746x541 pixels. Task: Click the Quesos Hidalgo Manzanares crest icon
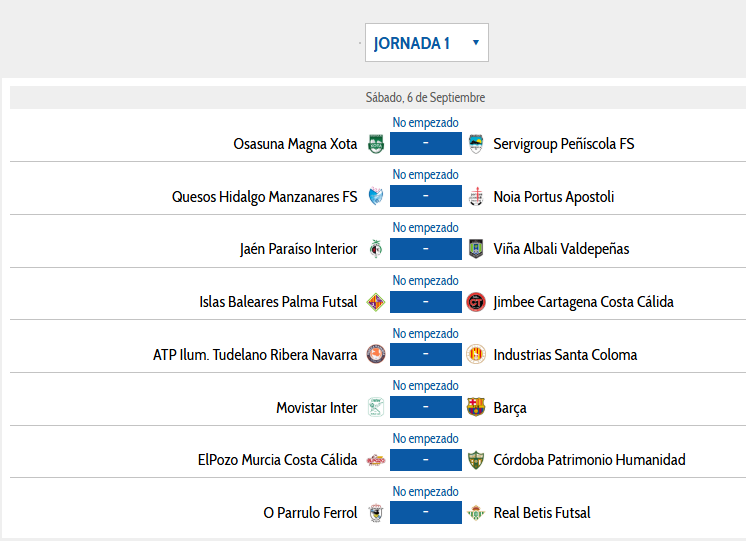376,196
